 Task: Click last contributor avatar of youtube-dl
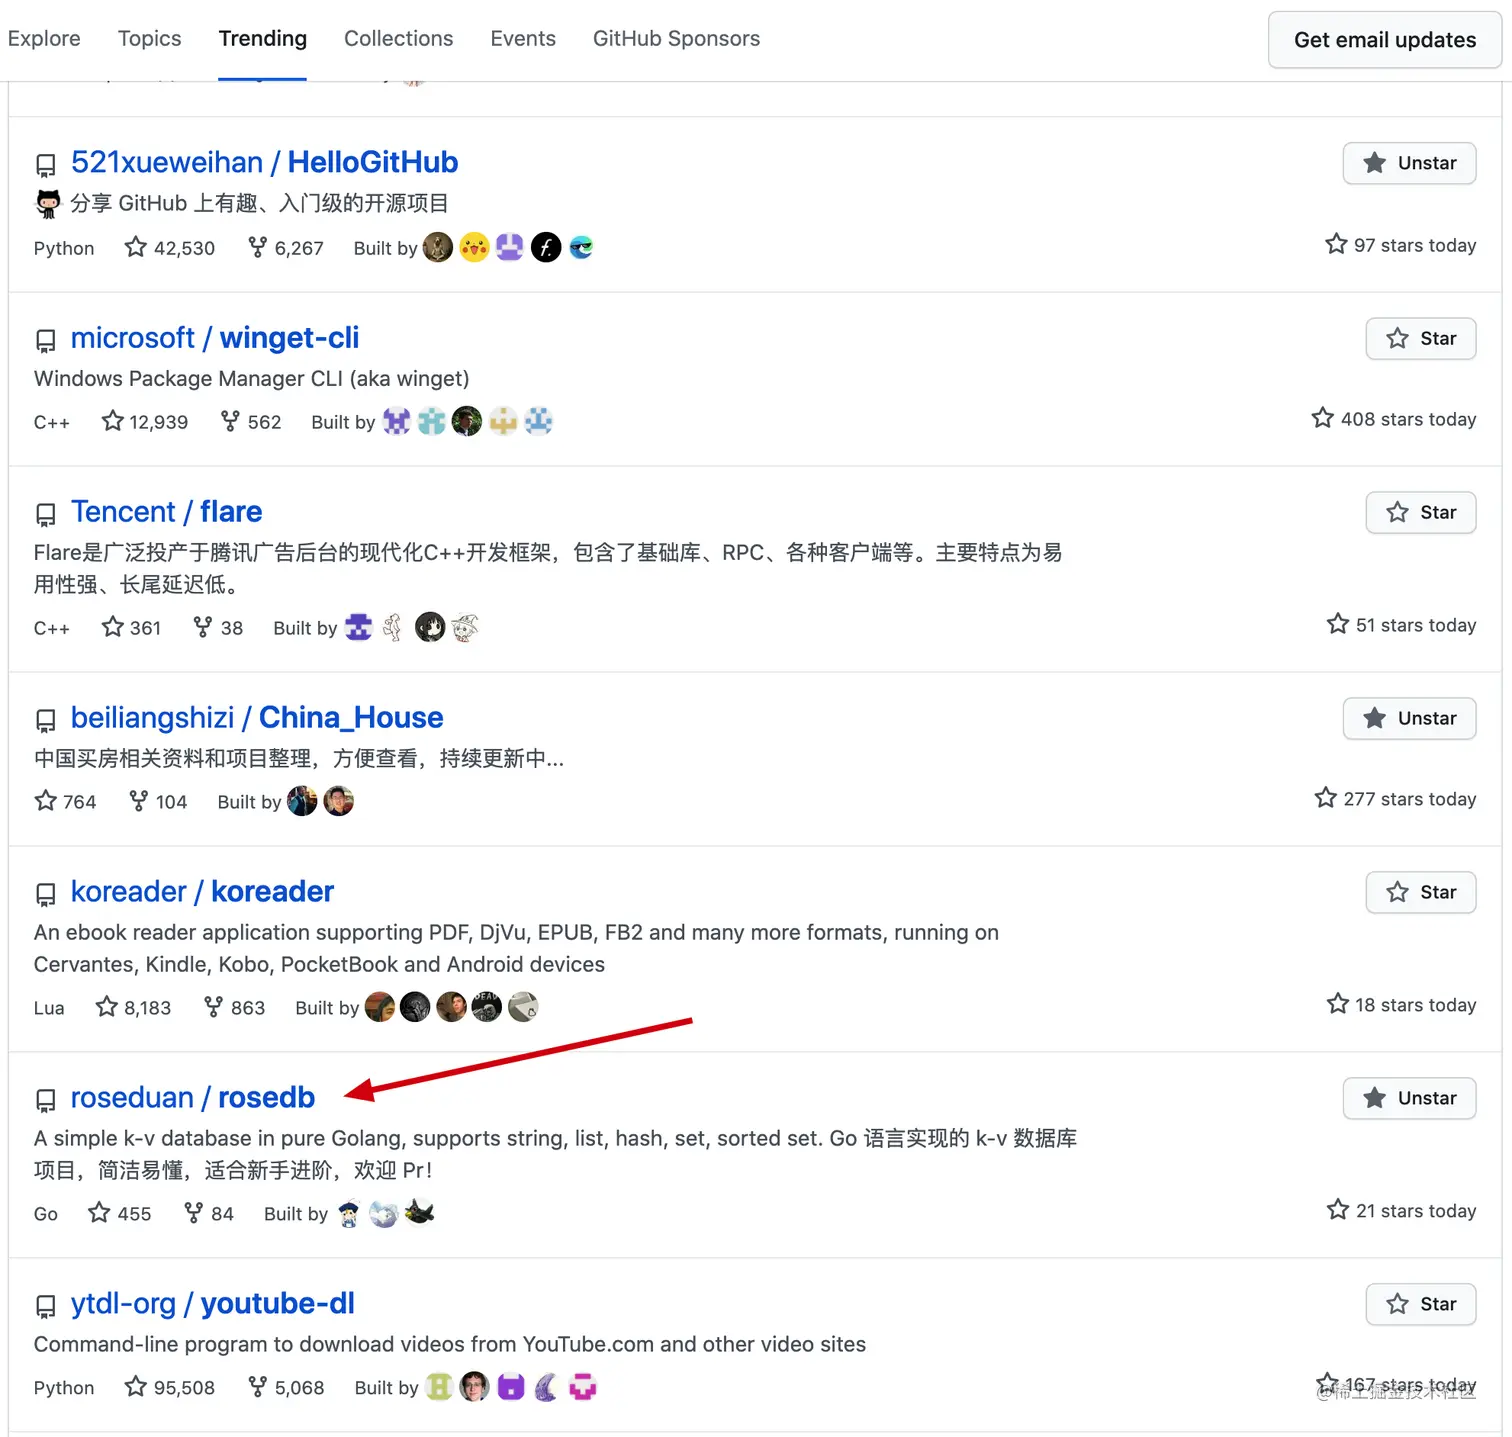pyautogui.click(x=583, y=1387)
